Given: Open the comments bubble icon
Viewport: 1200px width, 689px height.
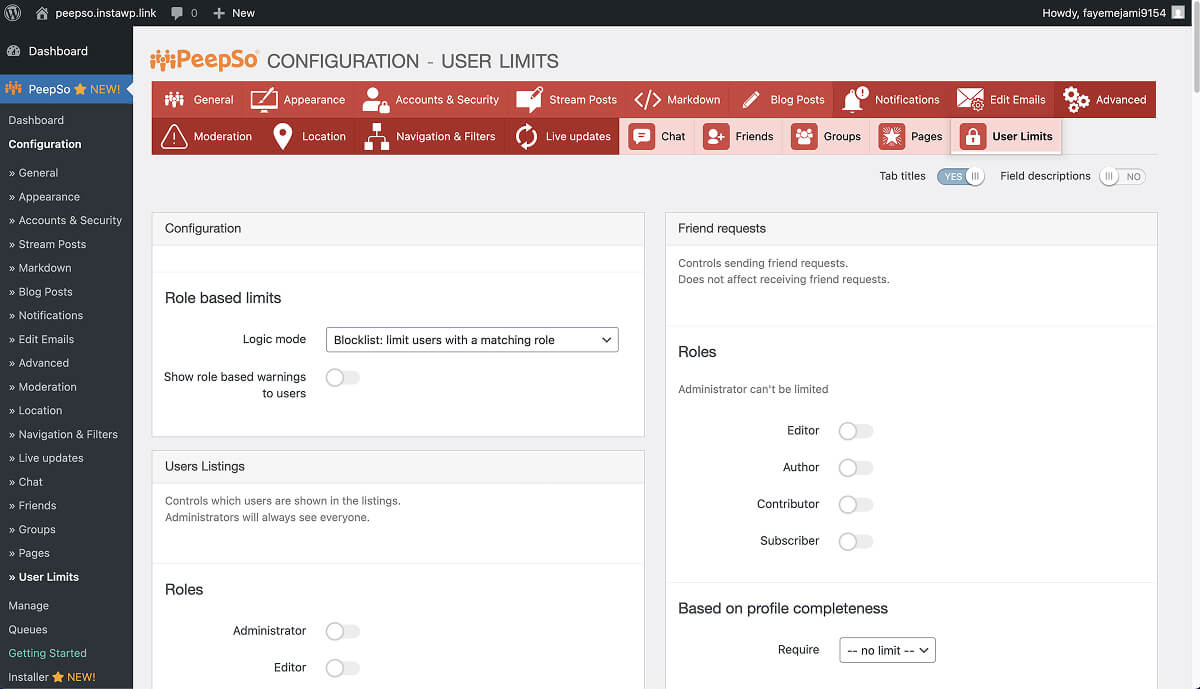Looking at the screenshot, I should (177, 13).
